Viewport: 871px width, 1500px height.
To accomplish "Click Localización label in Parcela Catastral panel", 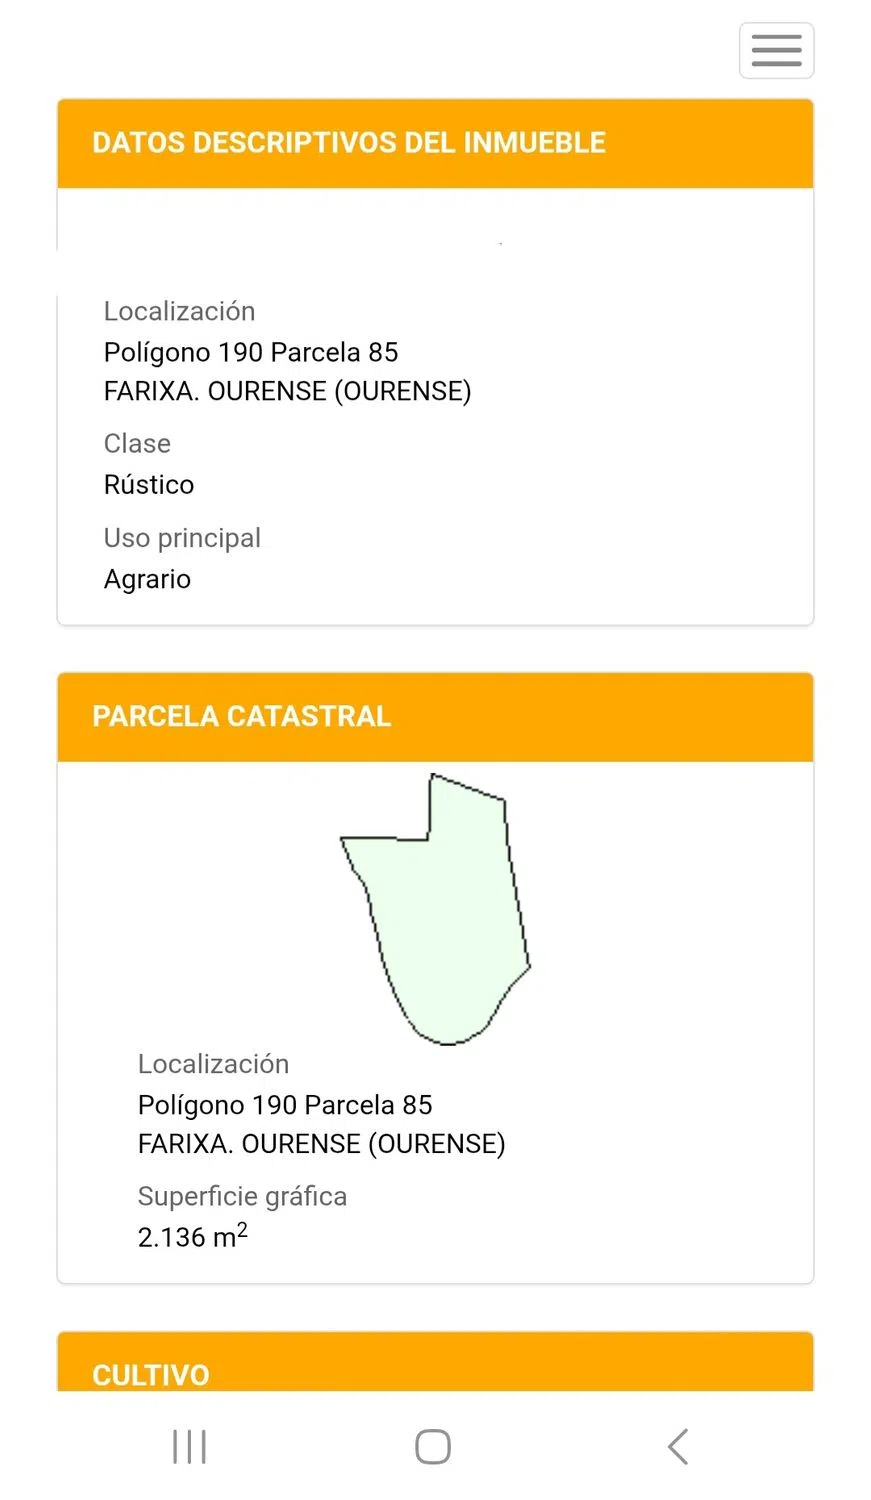I will pyautogui.click(x=213, y=1064).
